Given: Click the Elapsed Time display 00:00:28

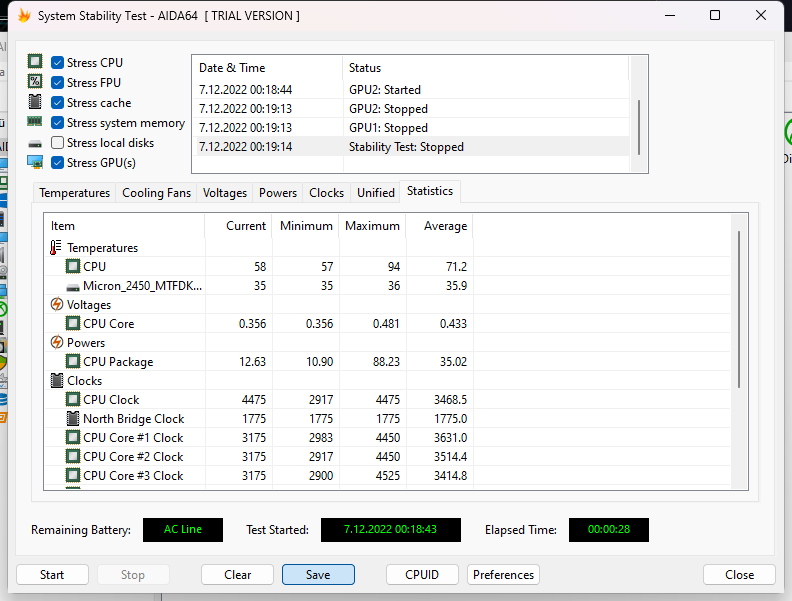Looking at the screenshot, I should coord(609,529).
